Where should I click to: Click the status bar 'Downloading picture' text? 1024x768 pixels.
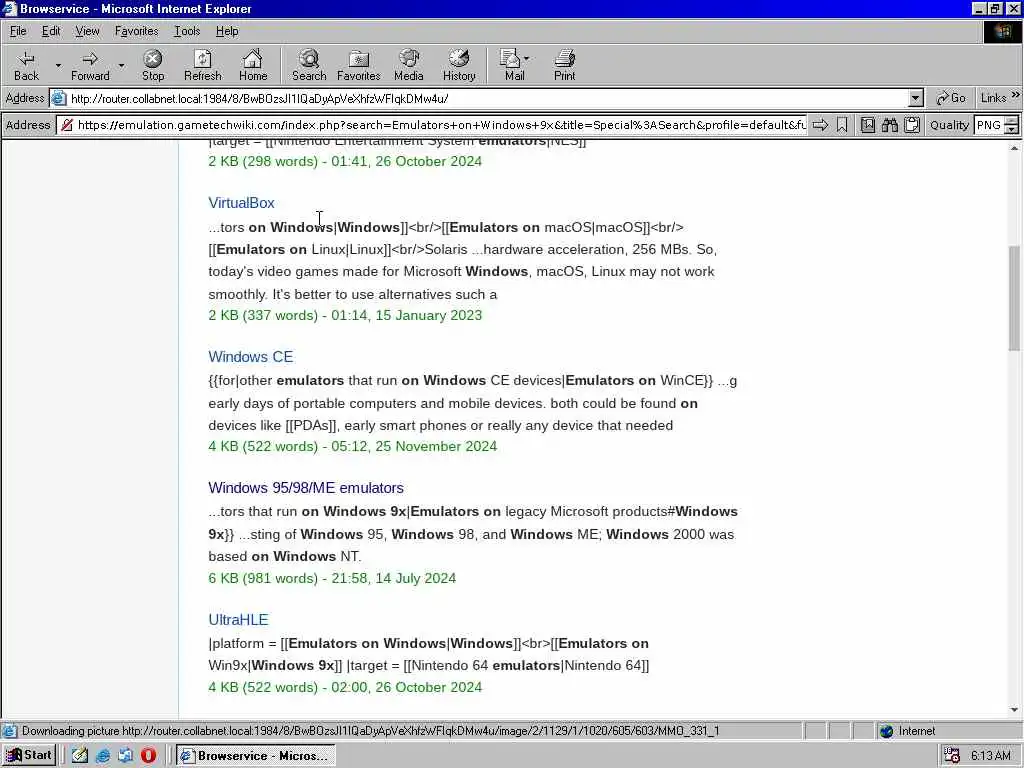(370, 731)
